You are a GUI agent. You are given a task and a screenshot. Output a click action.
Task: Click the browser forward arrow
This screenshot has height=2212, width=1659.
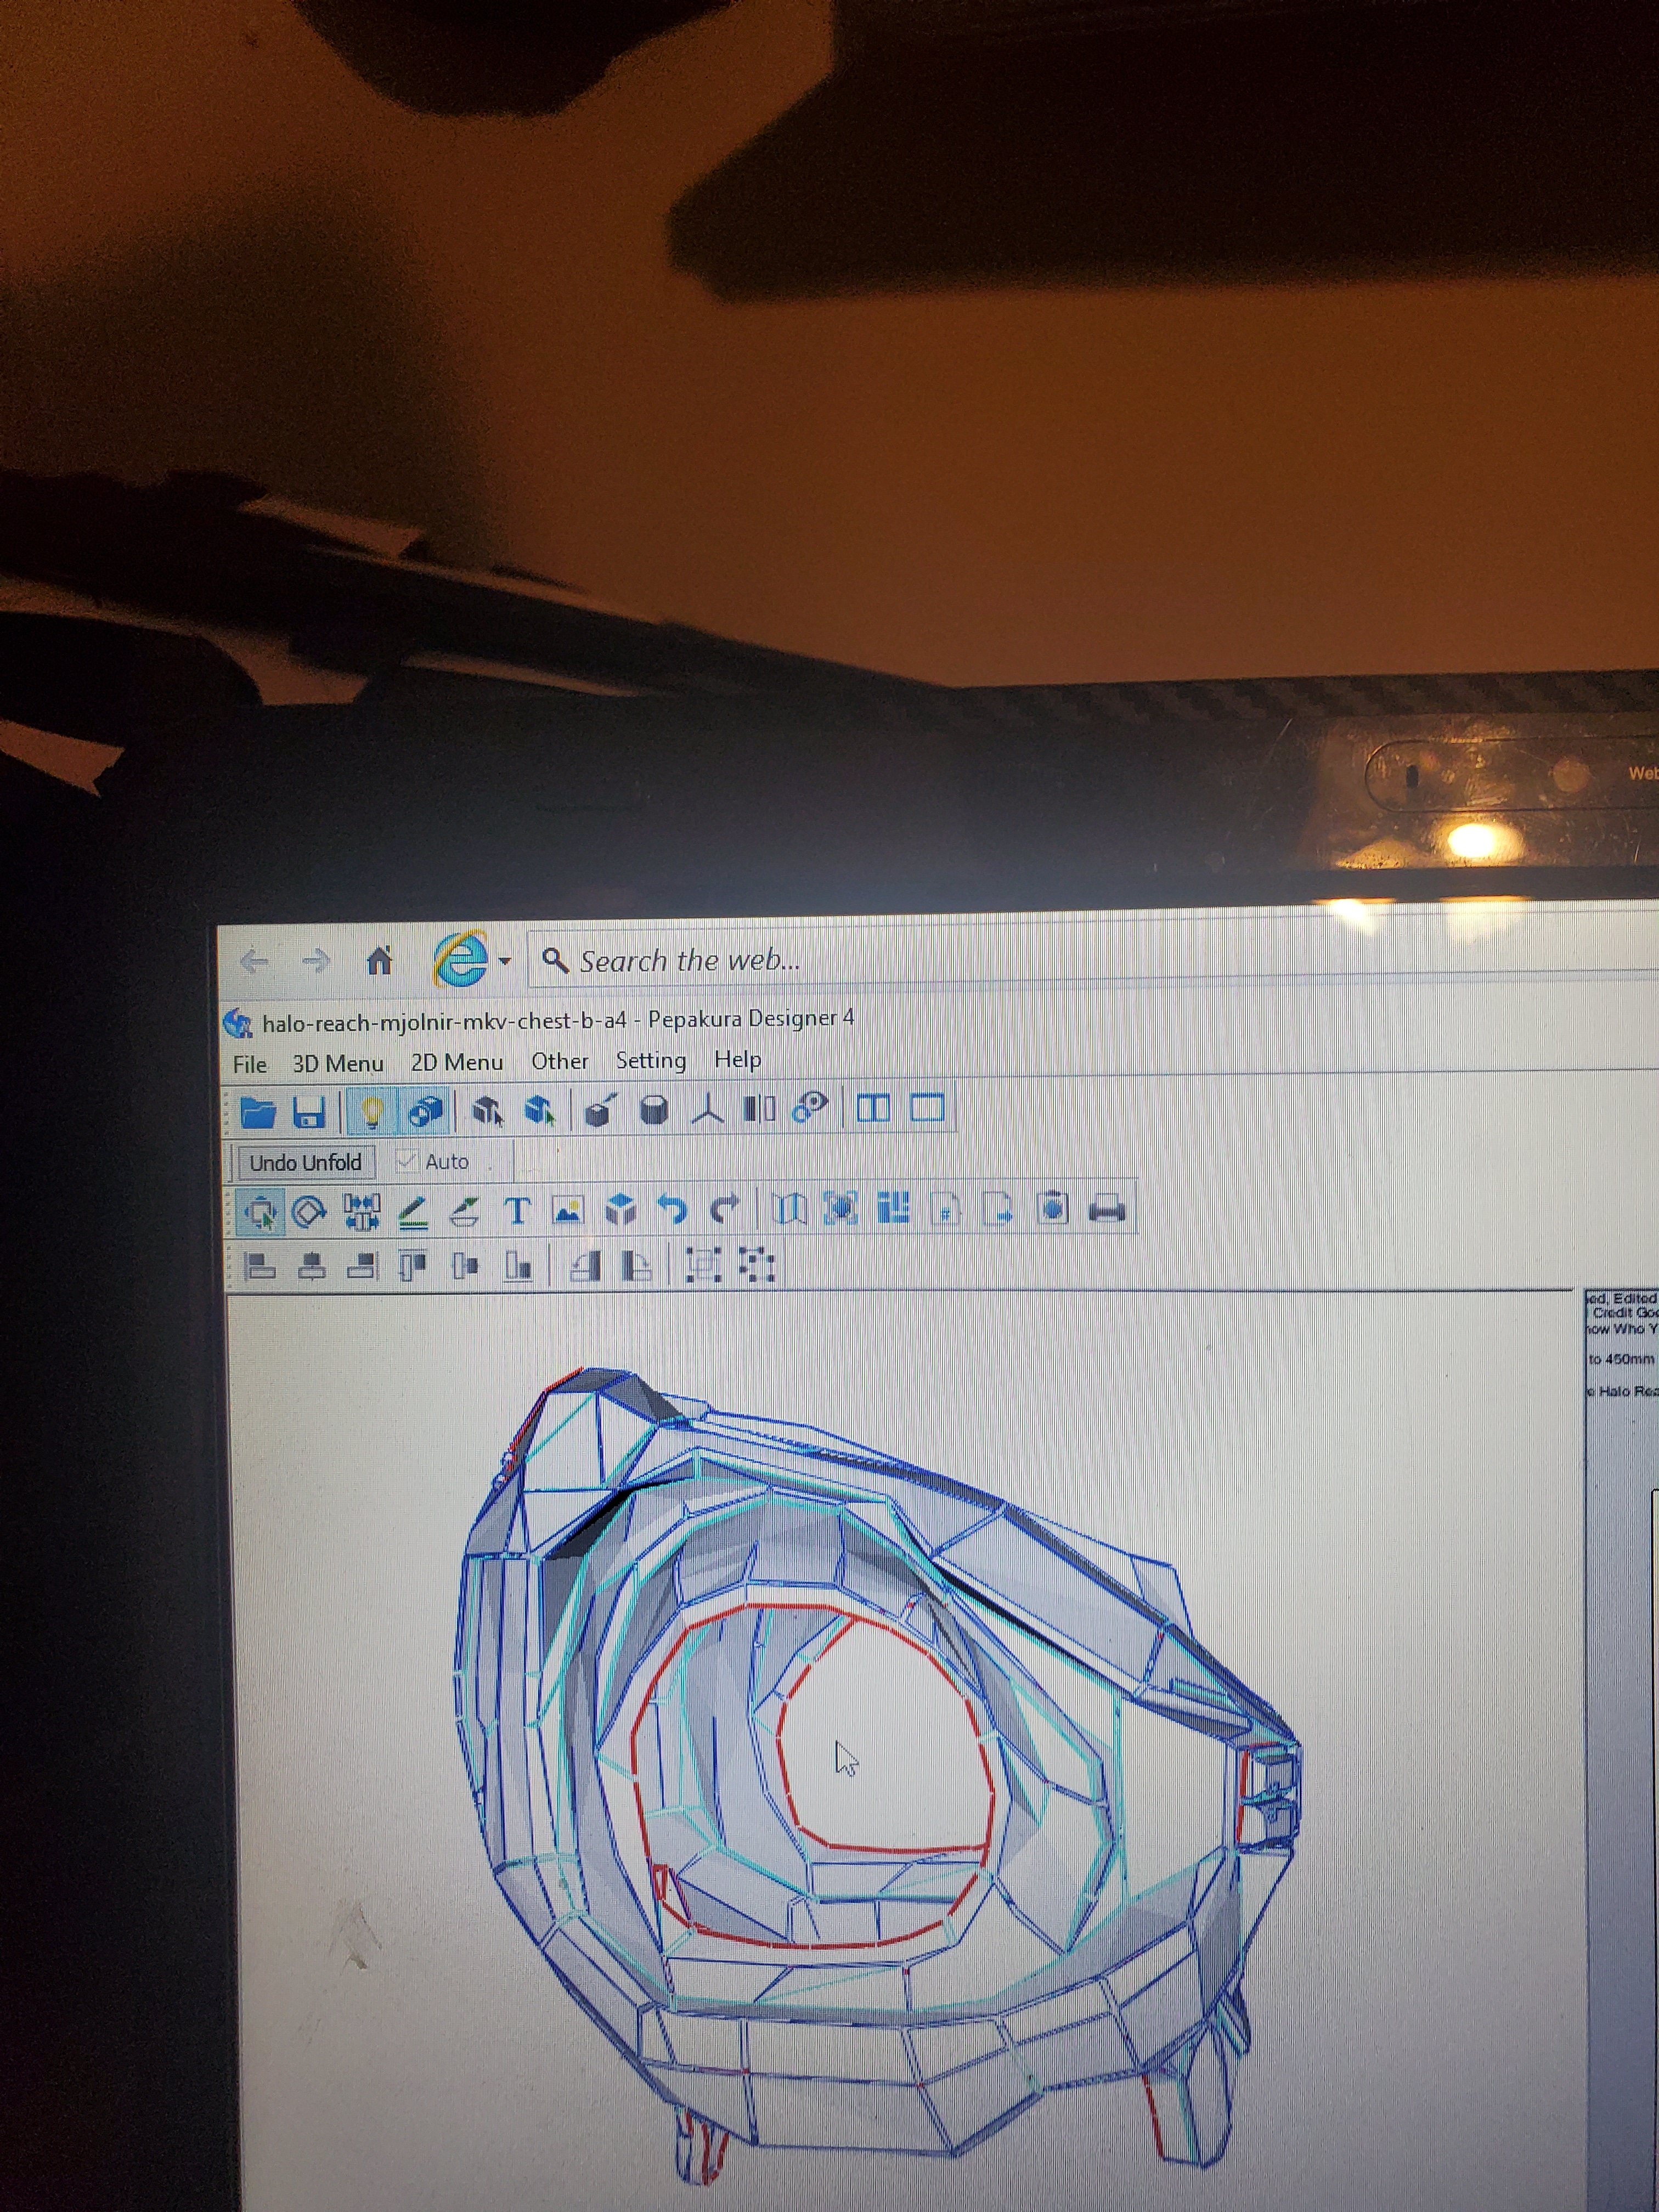pos(316,962)
